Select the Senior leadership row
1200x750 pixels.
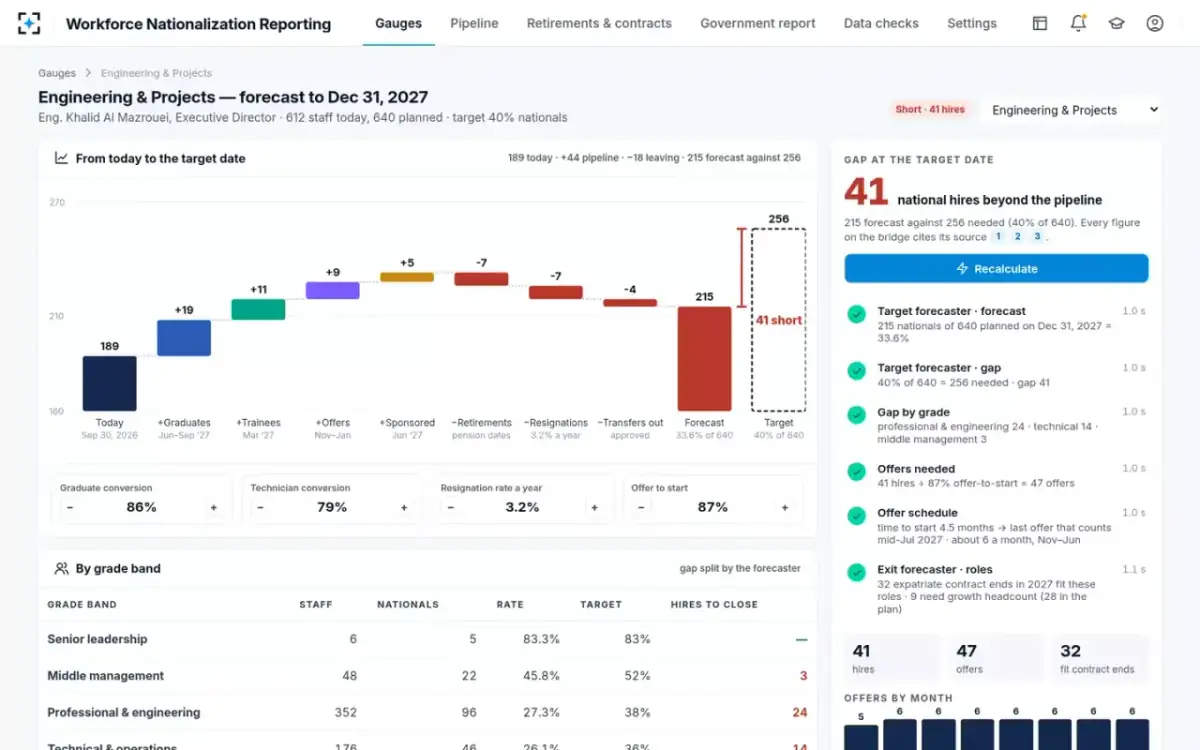427,639
